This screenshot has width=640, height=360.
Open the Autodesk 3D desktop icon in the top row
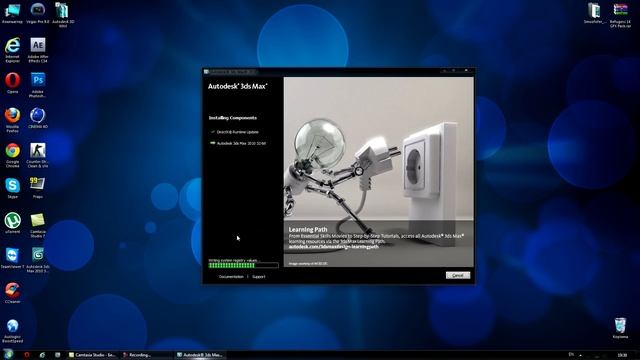point(63,15)
